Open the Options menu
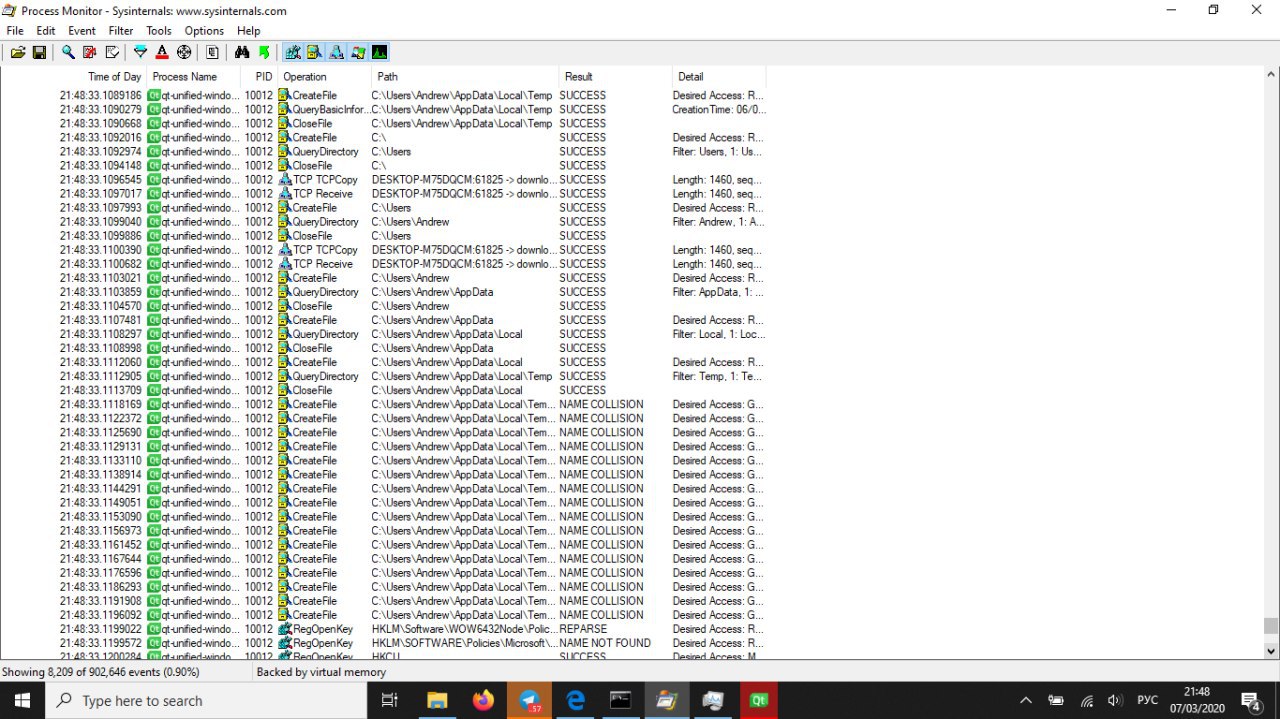 [204, 31]
